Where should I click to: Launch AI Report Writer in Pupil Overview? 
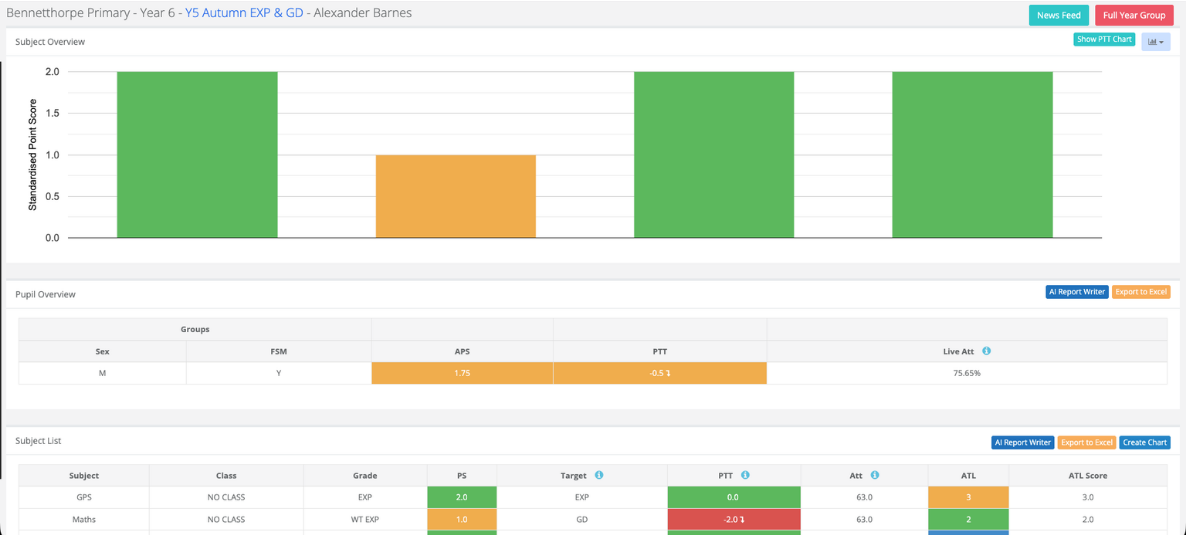(x=1077, y=291)
